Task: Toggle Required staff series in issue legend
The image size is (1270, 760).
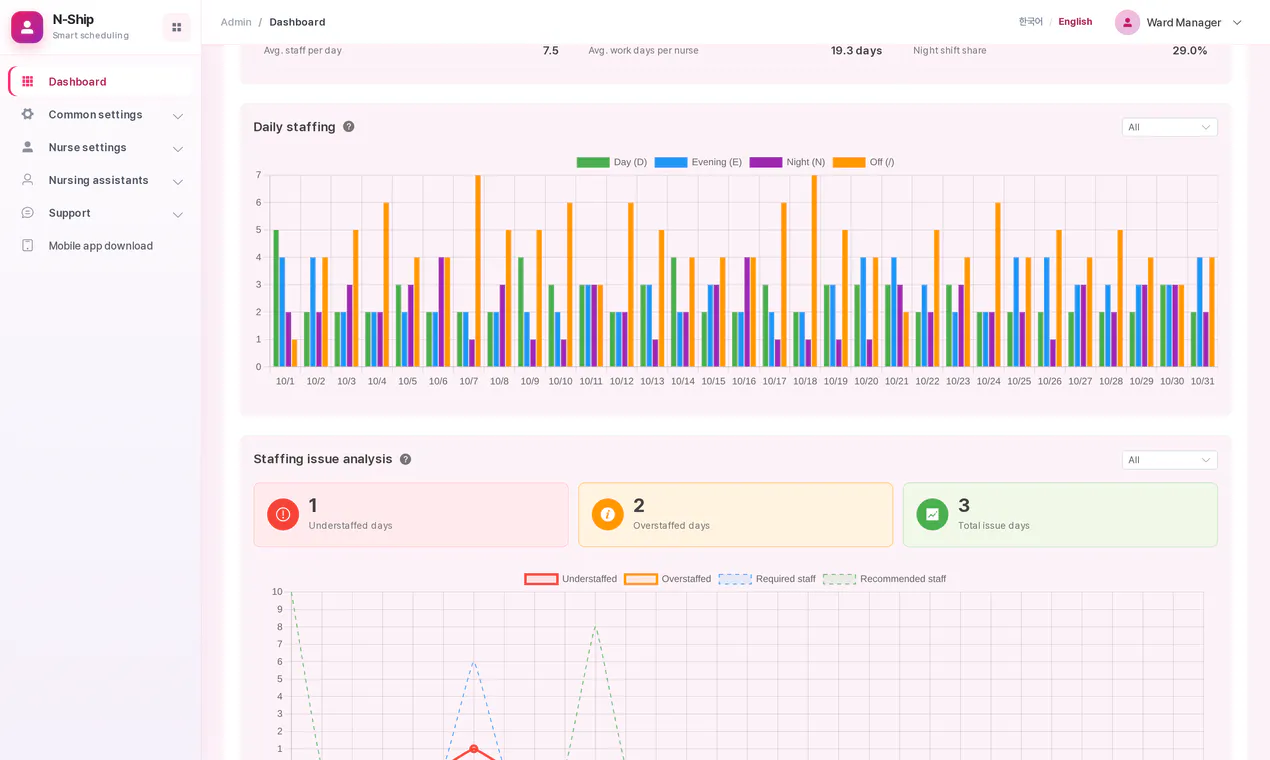Action: [x=767, y=579]
